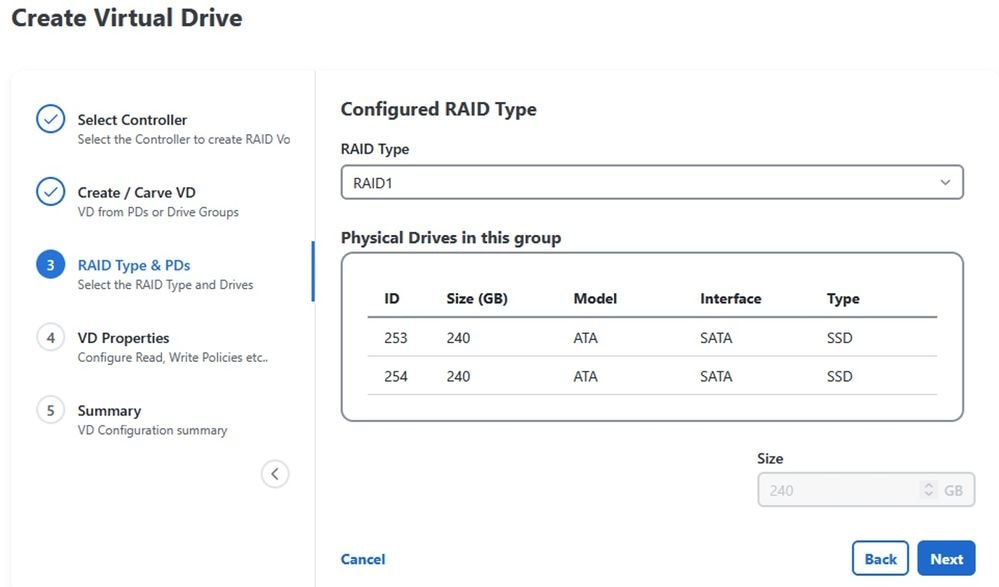Click the Next button
Screen dimensions: 999x587
(946, 558)
